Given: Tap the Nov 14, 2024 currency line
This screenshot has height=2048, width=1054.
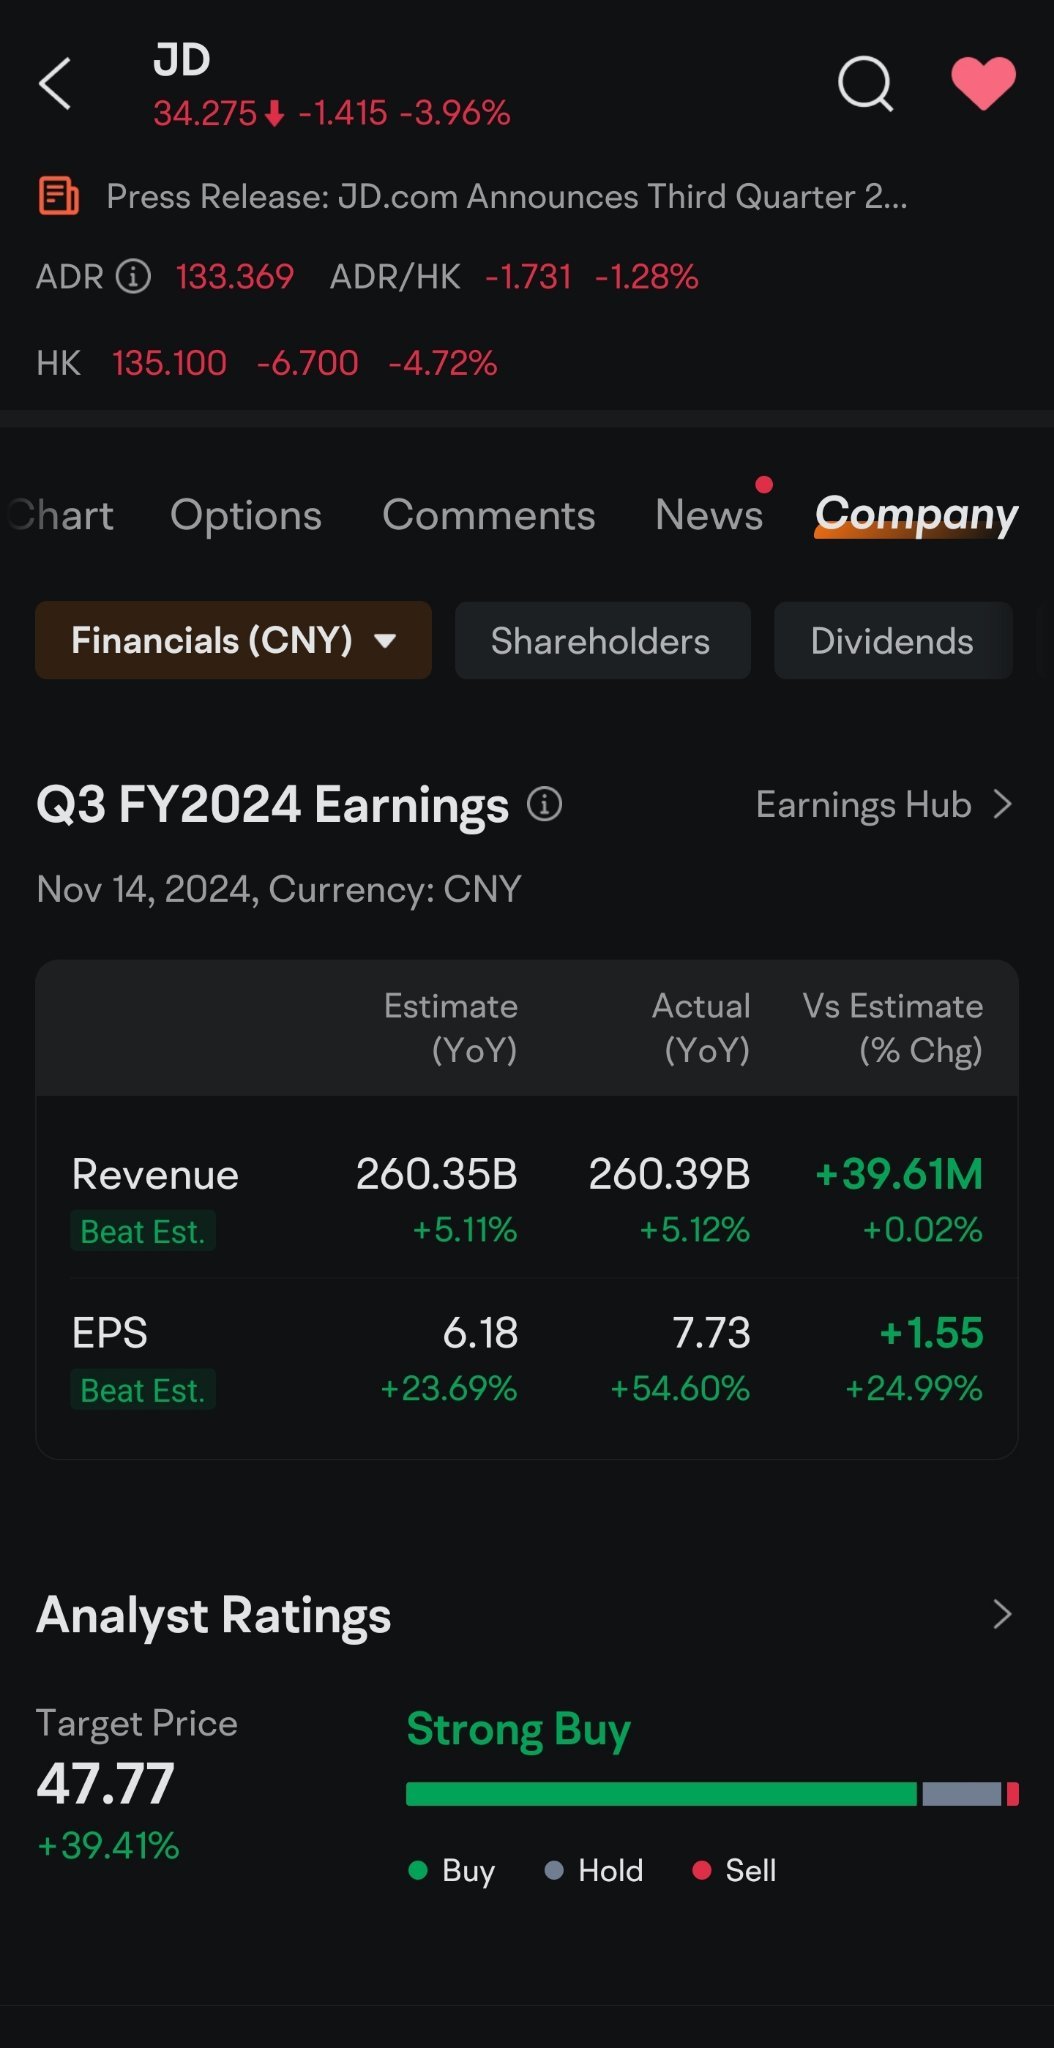Looking at the screenshot, I should point(279,889).
